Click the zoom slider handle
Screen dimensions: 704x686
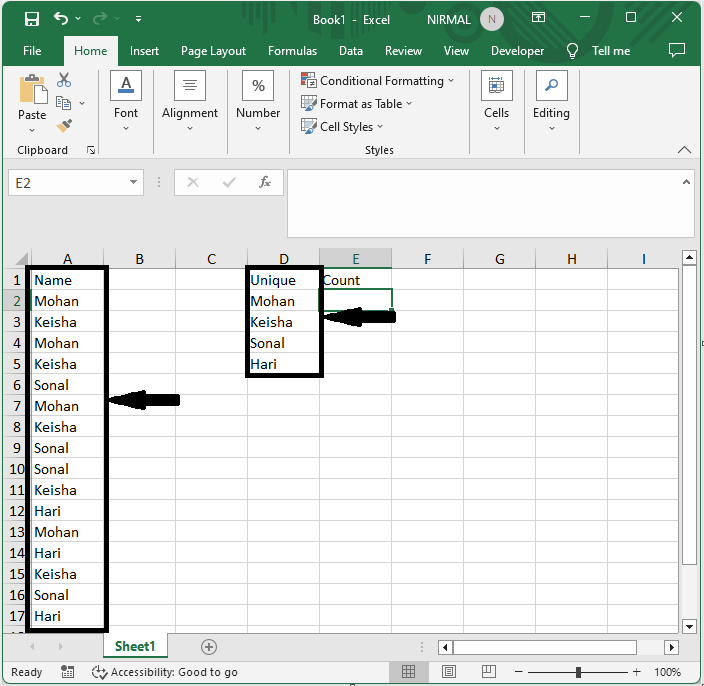coord(578,672)
